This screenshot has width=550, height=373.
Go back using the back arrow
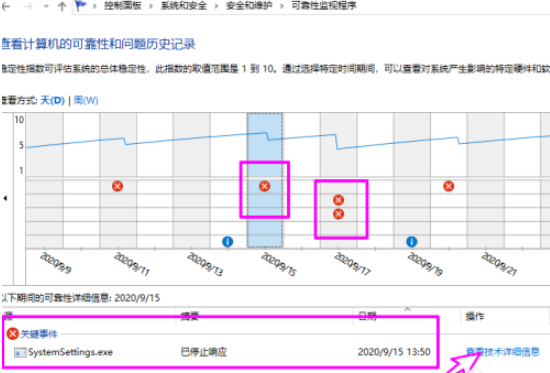[6, 6]
